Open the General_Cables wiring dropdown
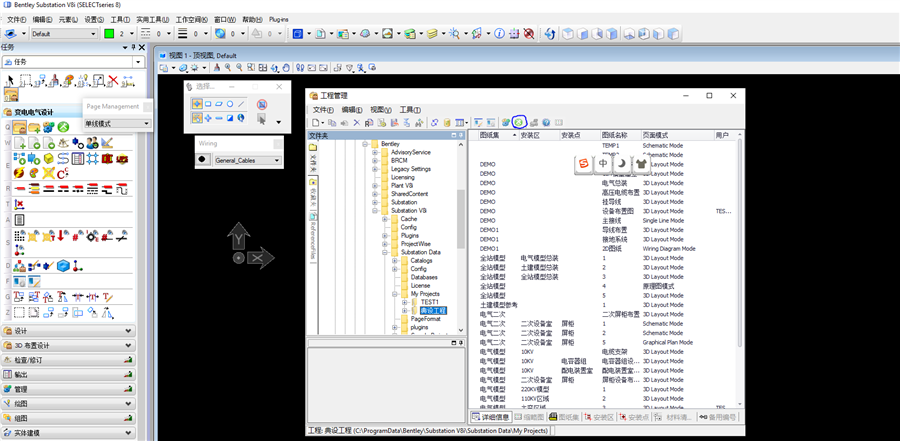This screenshot has width=900, height=441. [248, 160]
